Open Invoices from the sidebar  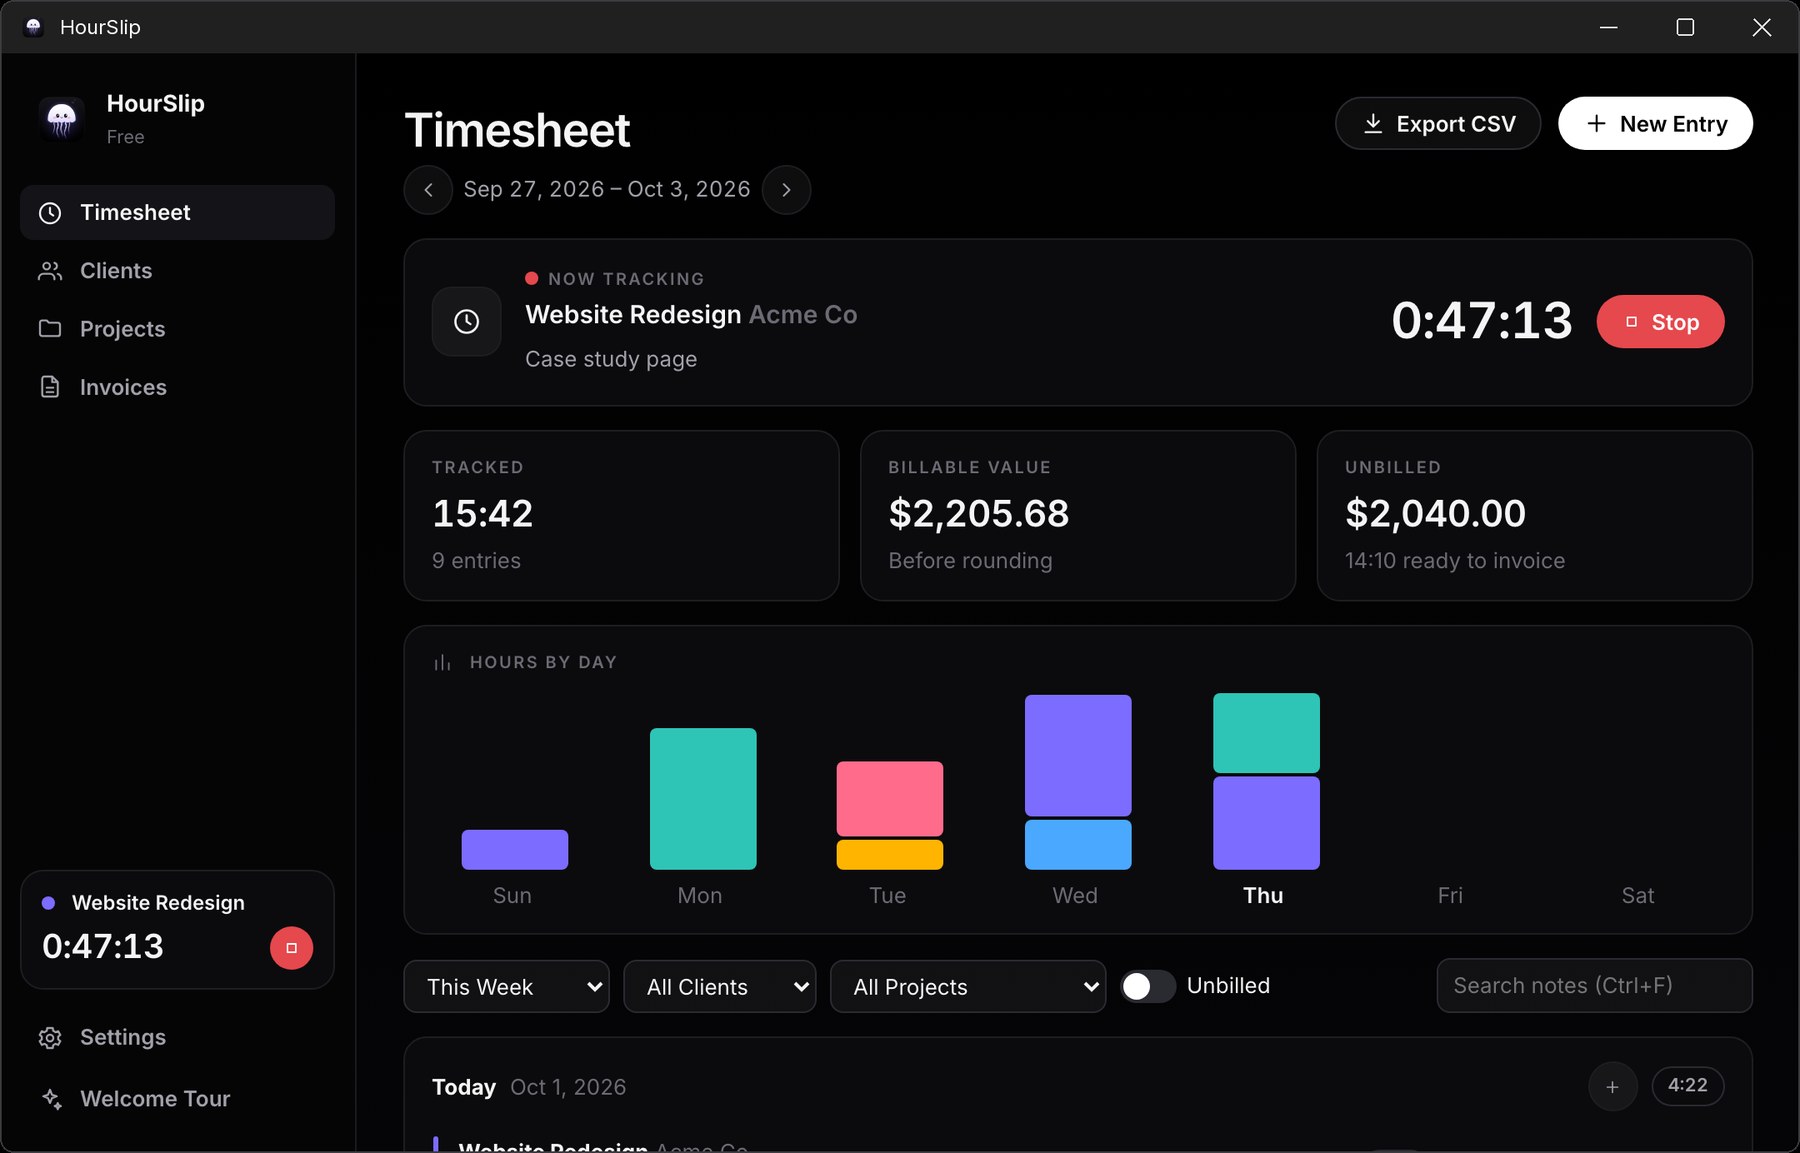[177, 387]
